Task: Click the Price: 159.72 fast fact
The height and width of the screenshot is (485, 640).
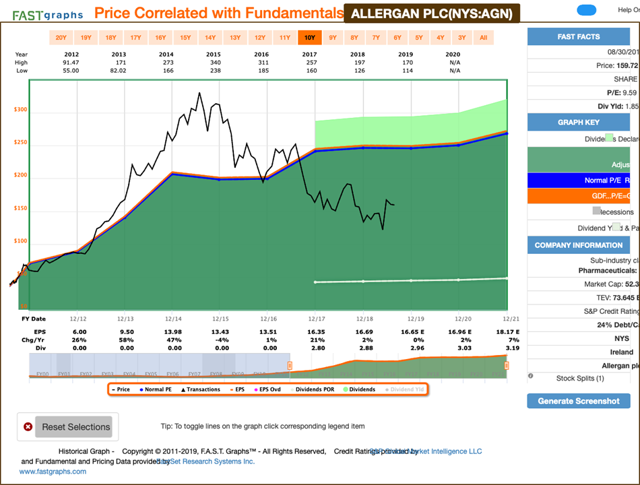Action: [616, 65]
